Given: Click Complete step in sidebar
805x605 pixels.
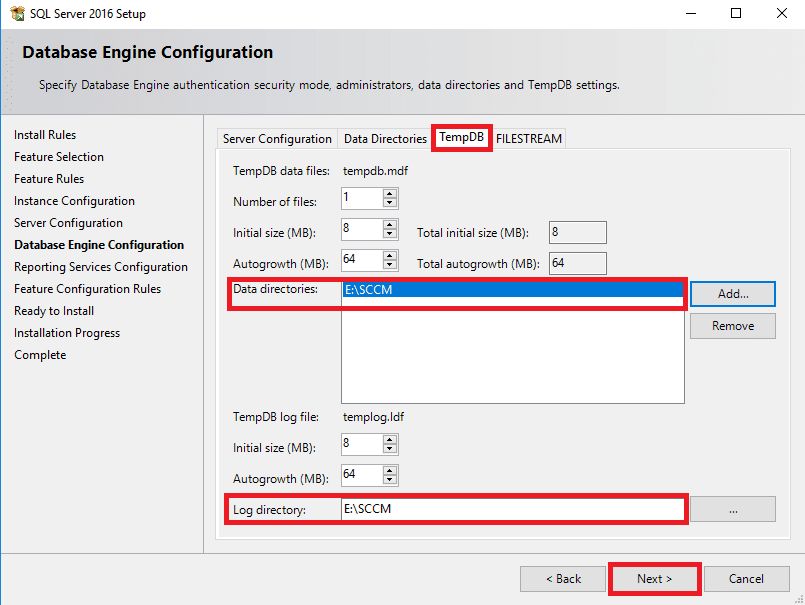Looking at the screenshot, I should click(40, 355).
